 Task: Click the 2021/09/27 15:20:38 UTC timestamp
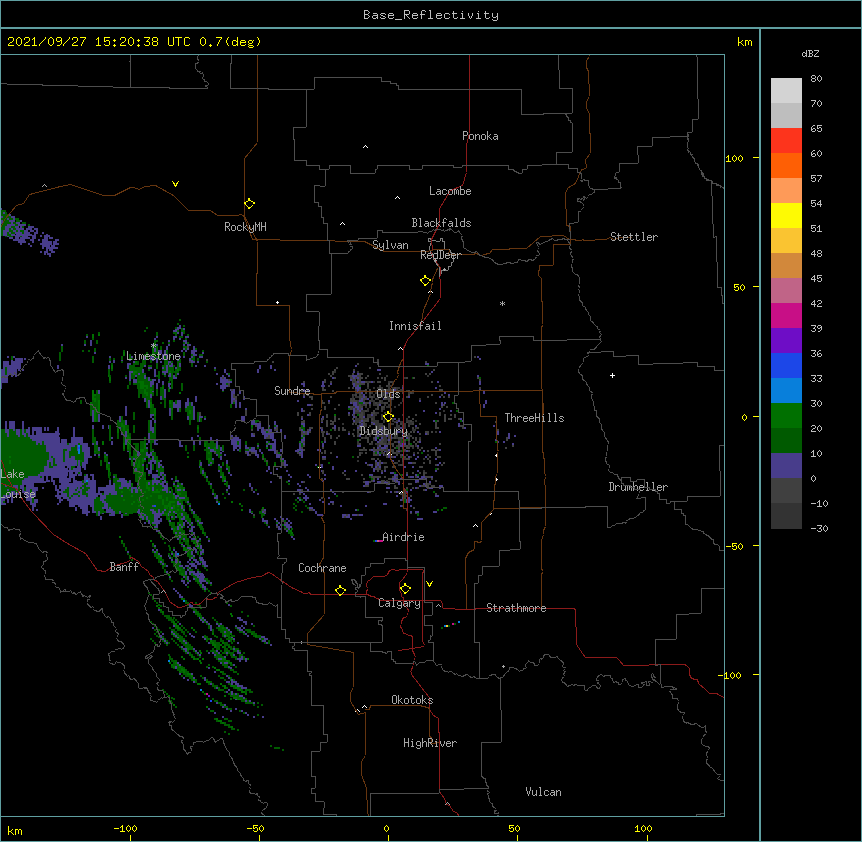(99, 42)
